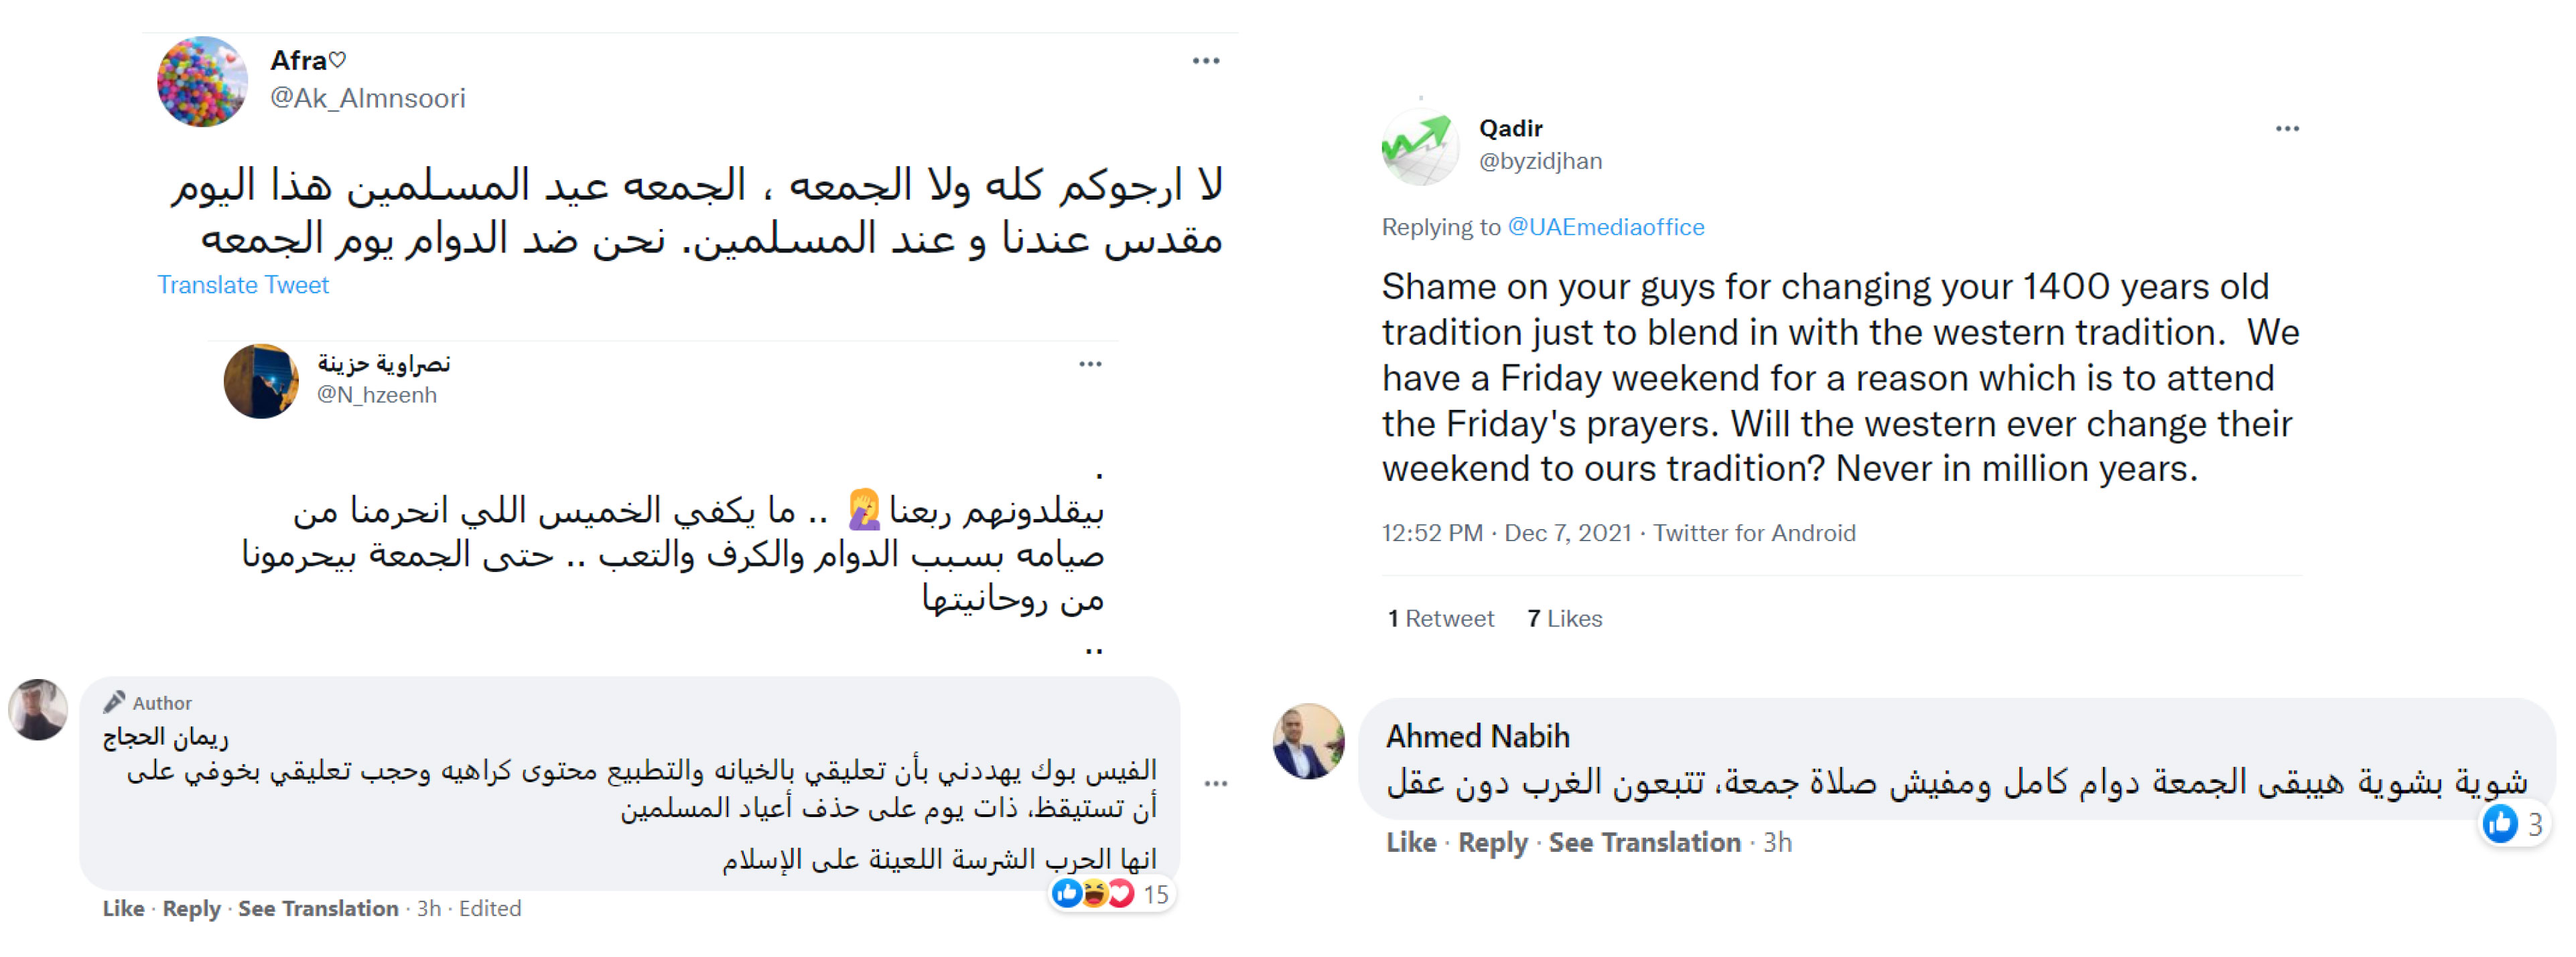The width and height of the screenshot is (2576, 957).
Task: Open the @UAEmediaoffice mention link
Action: (1605, 227)
